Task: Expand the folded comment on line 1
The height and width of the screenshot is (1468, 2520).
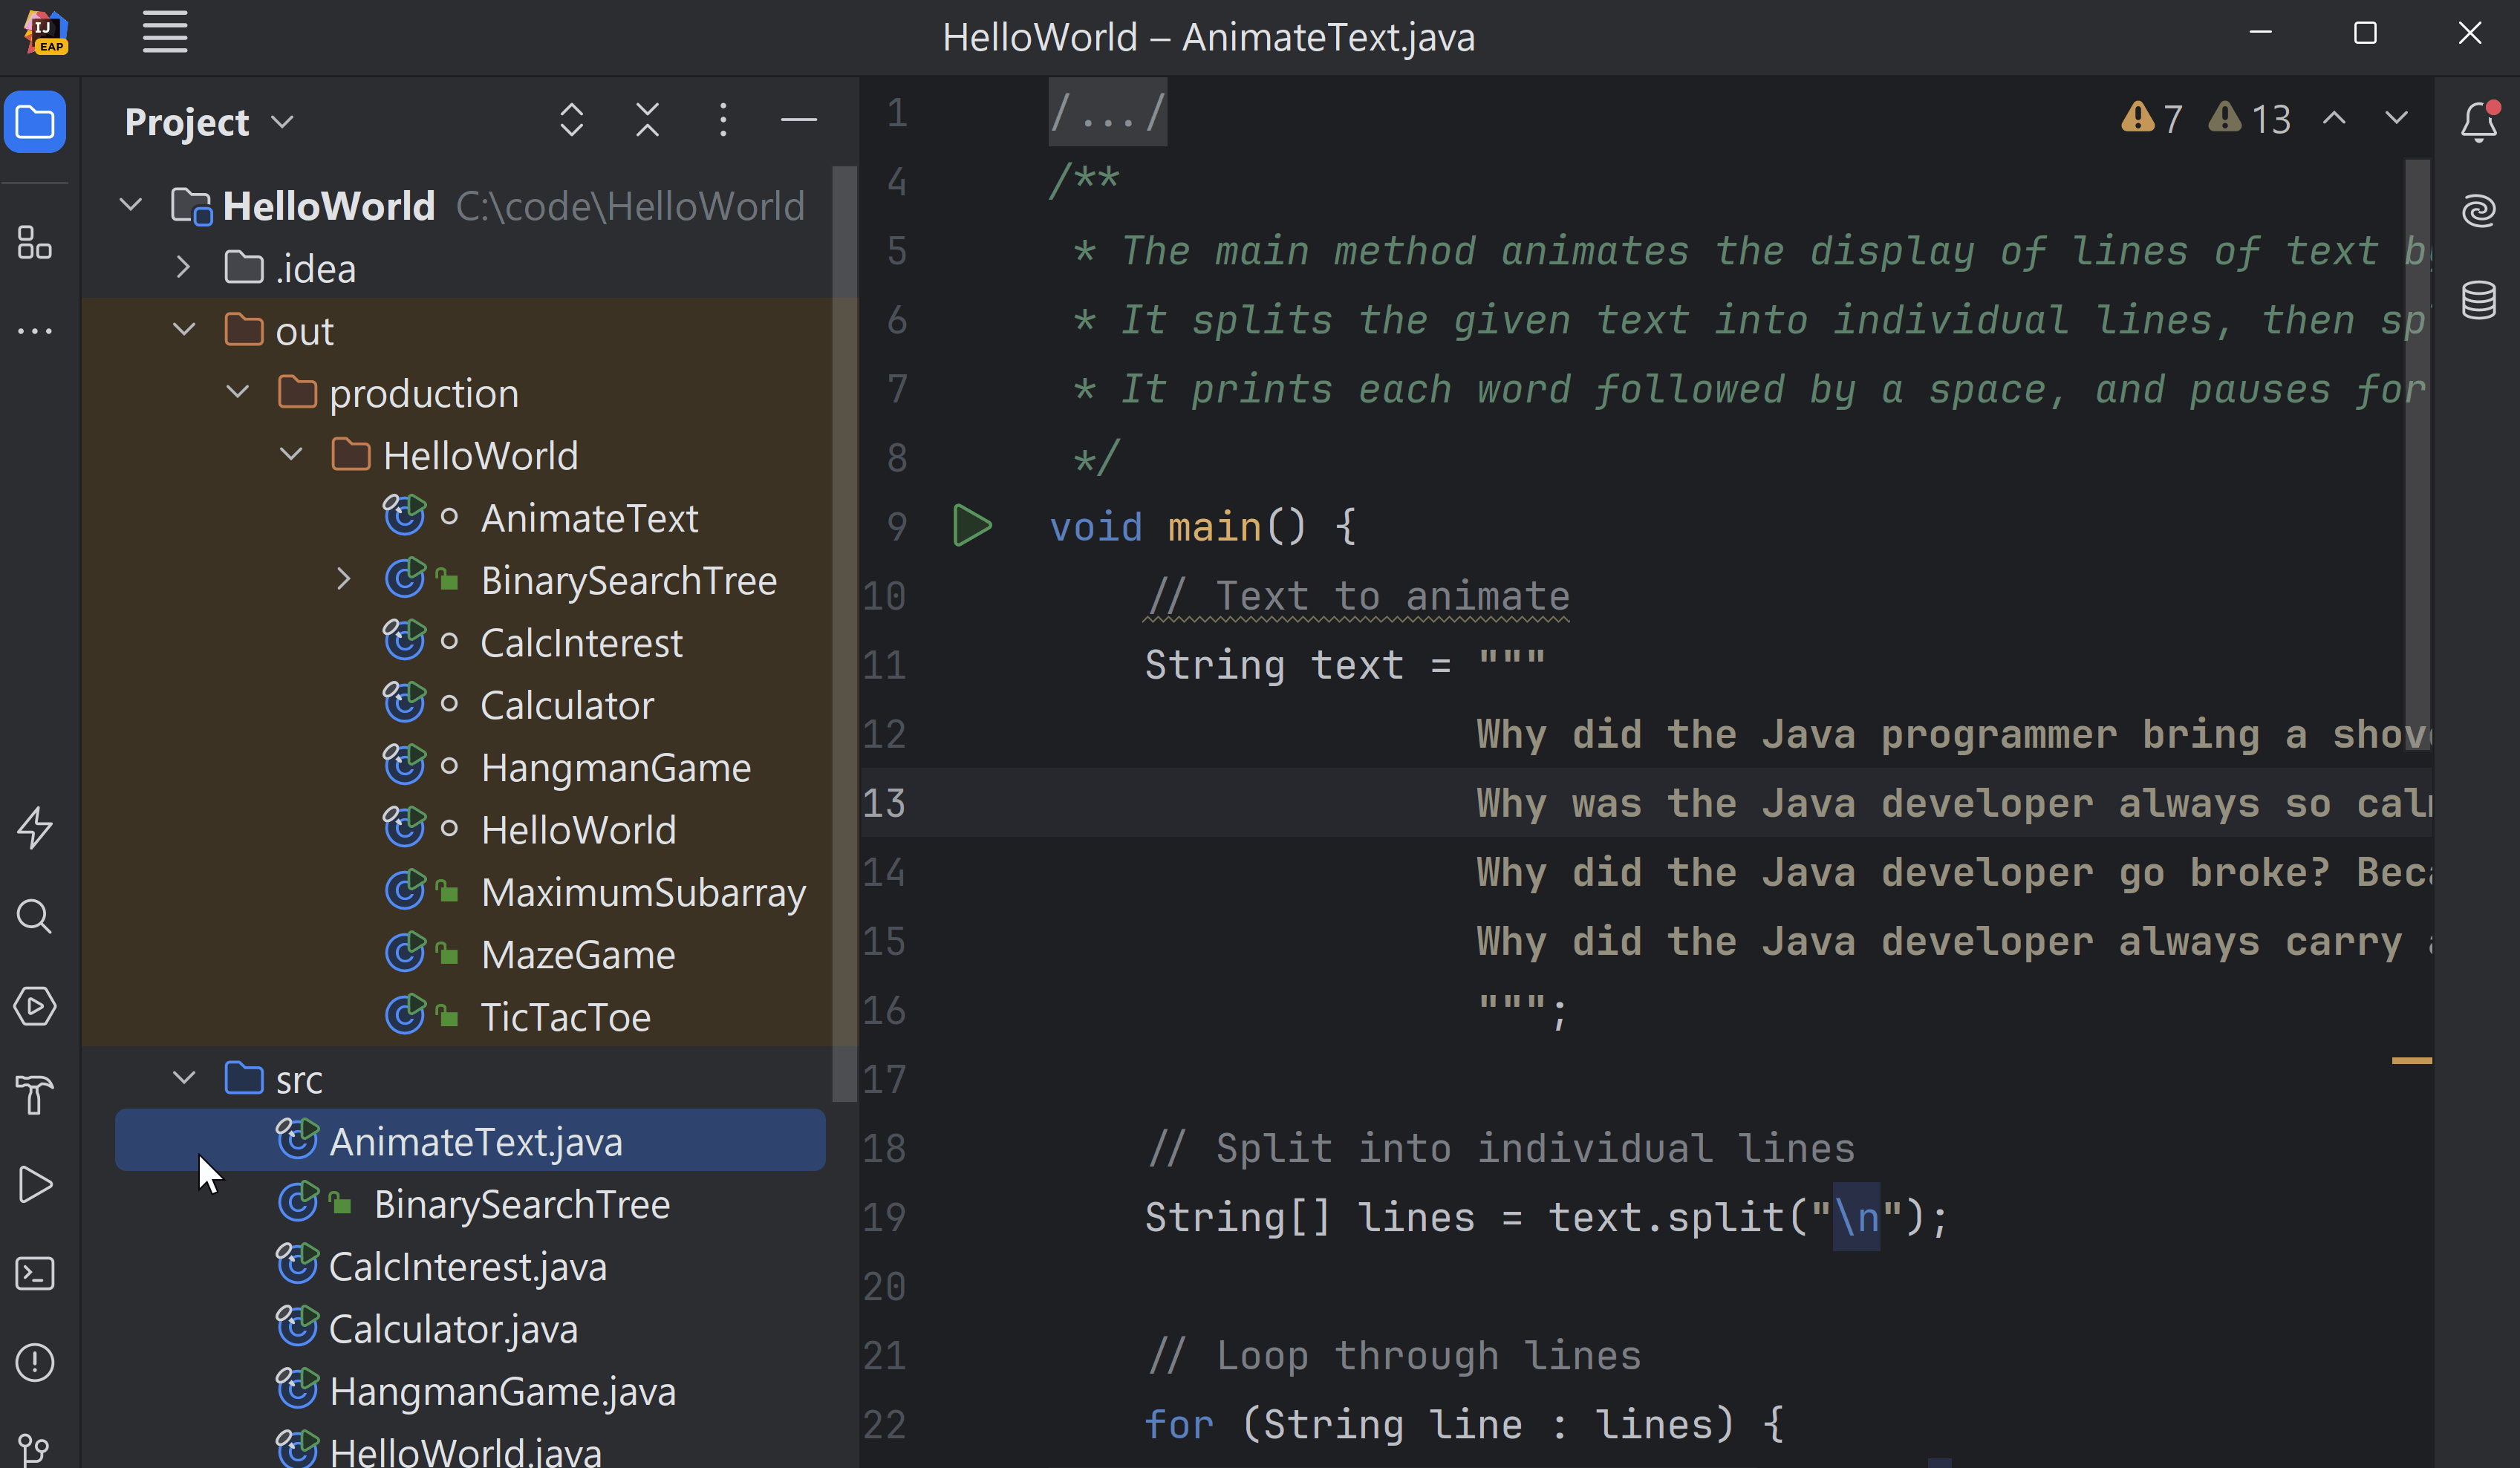Action: pyautogui.click(x=1107, y=113)
